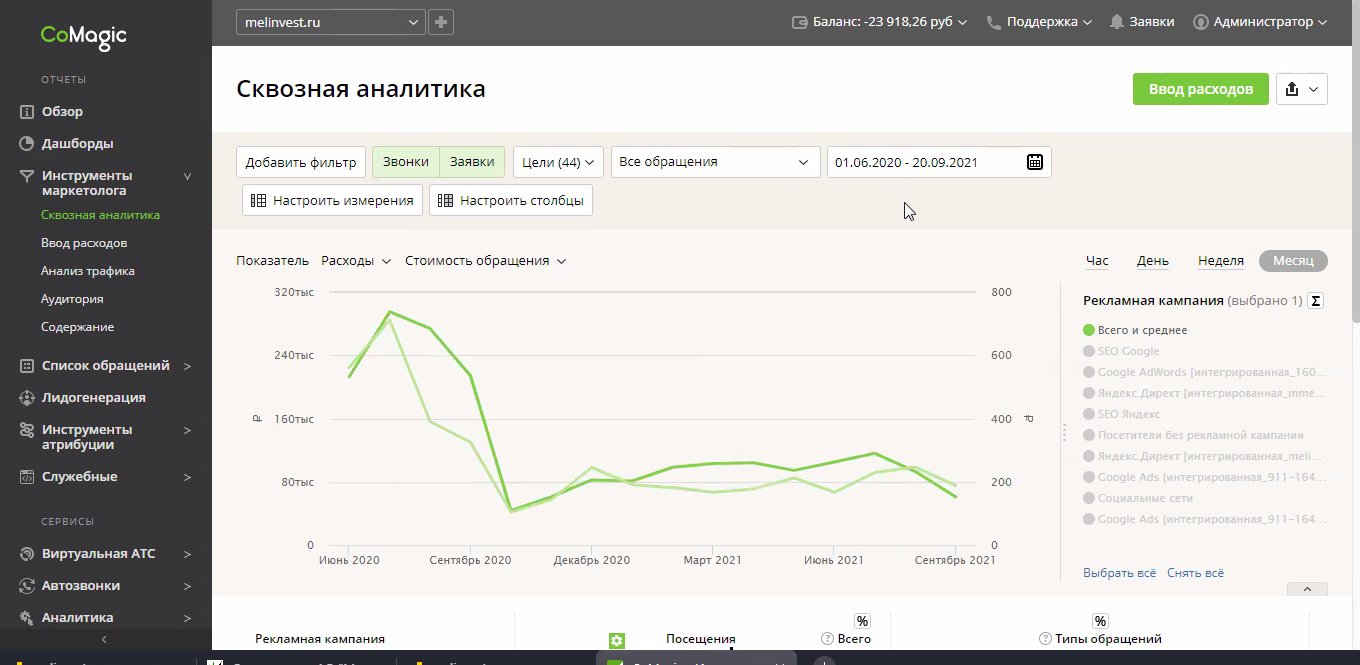Click Добавить фильтр button
Viewport: 1360px width, 665px height.
(x=301, y=162)
